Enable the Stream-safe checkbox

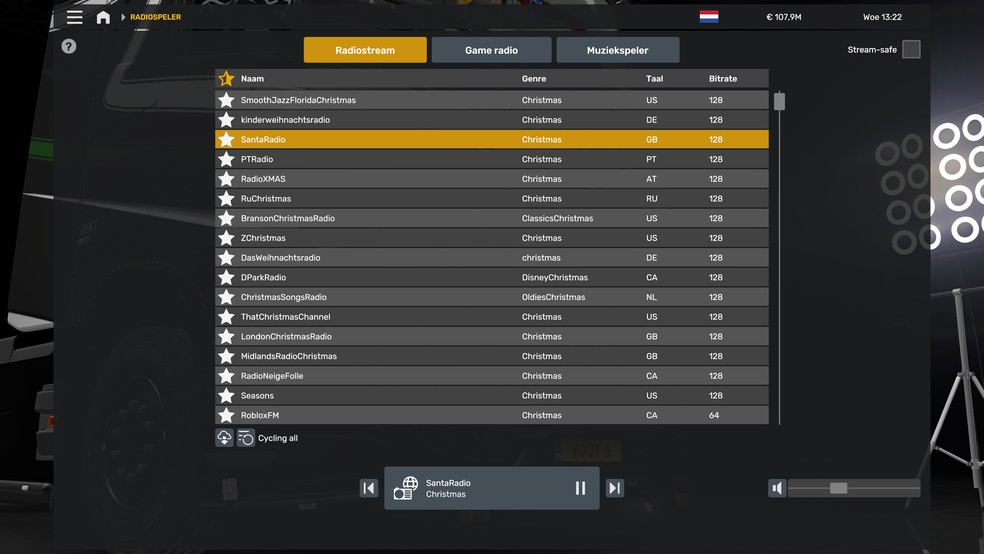coord(911,50)
